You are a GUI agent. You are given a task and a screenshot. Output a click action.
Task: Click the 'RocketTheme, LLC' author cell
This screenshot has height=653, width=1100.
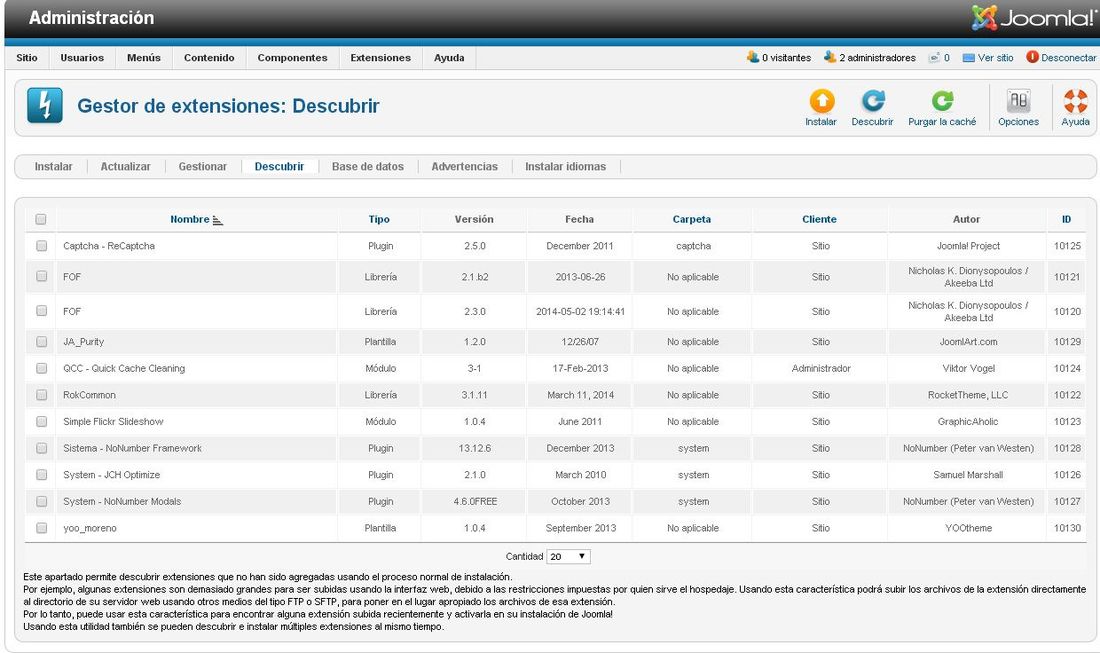(968, 395)
